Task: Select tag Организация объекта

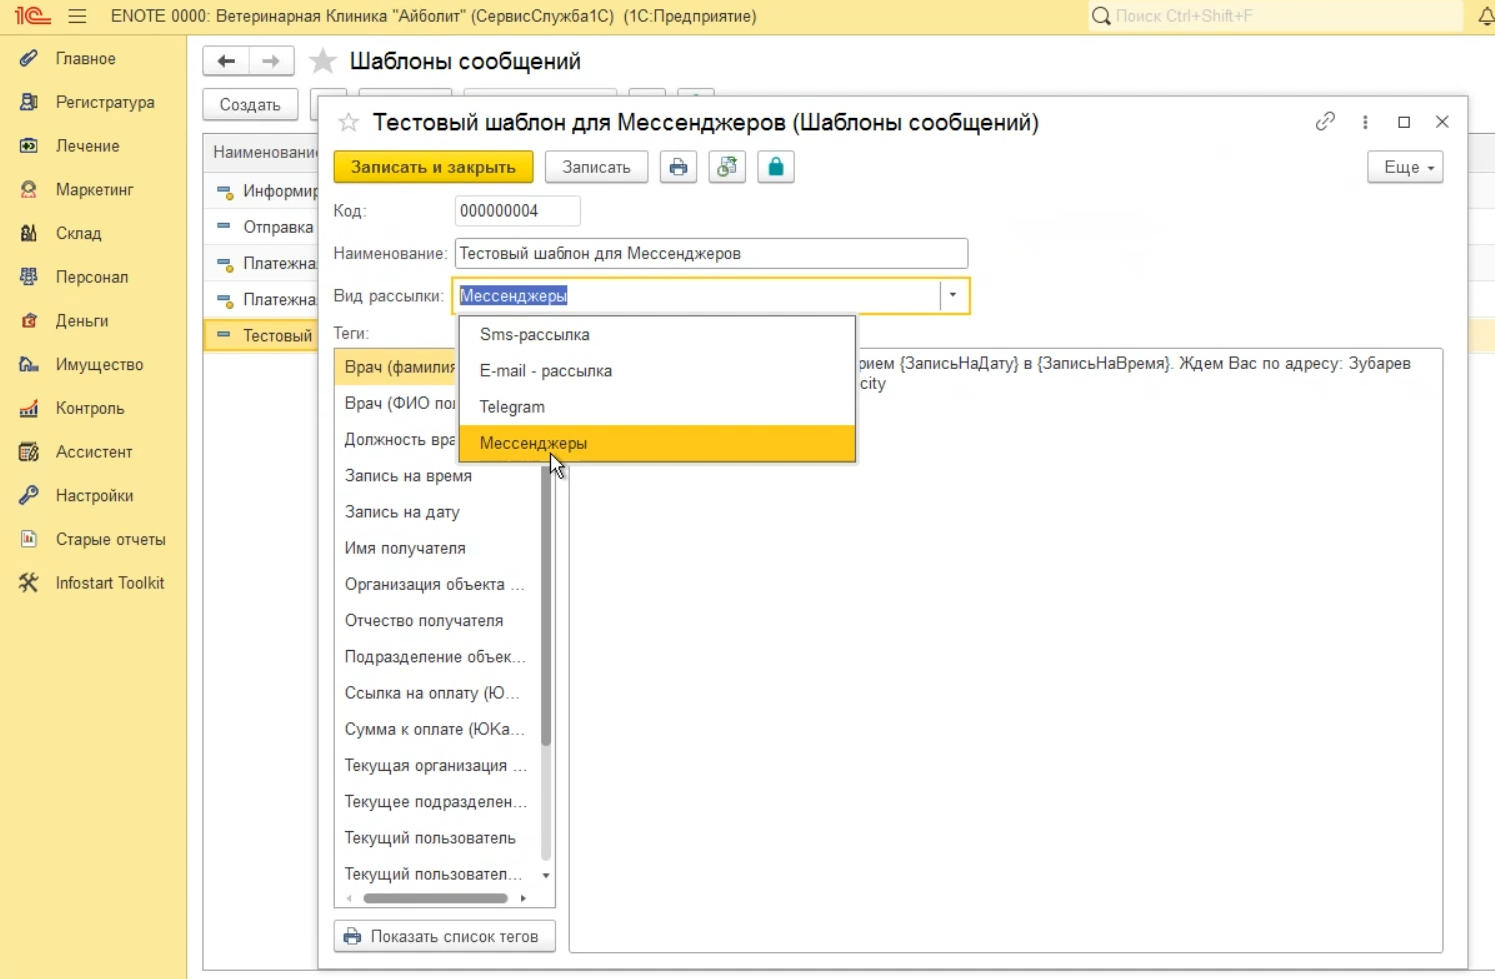Action: 437,584
